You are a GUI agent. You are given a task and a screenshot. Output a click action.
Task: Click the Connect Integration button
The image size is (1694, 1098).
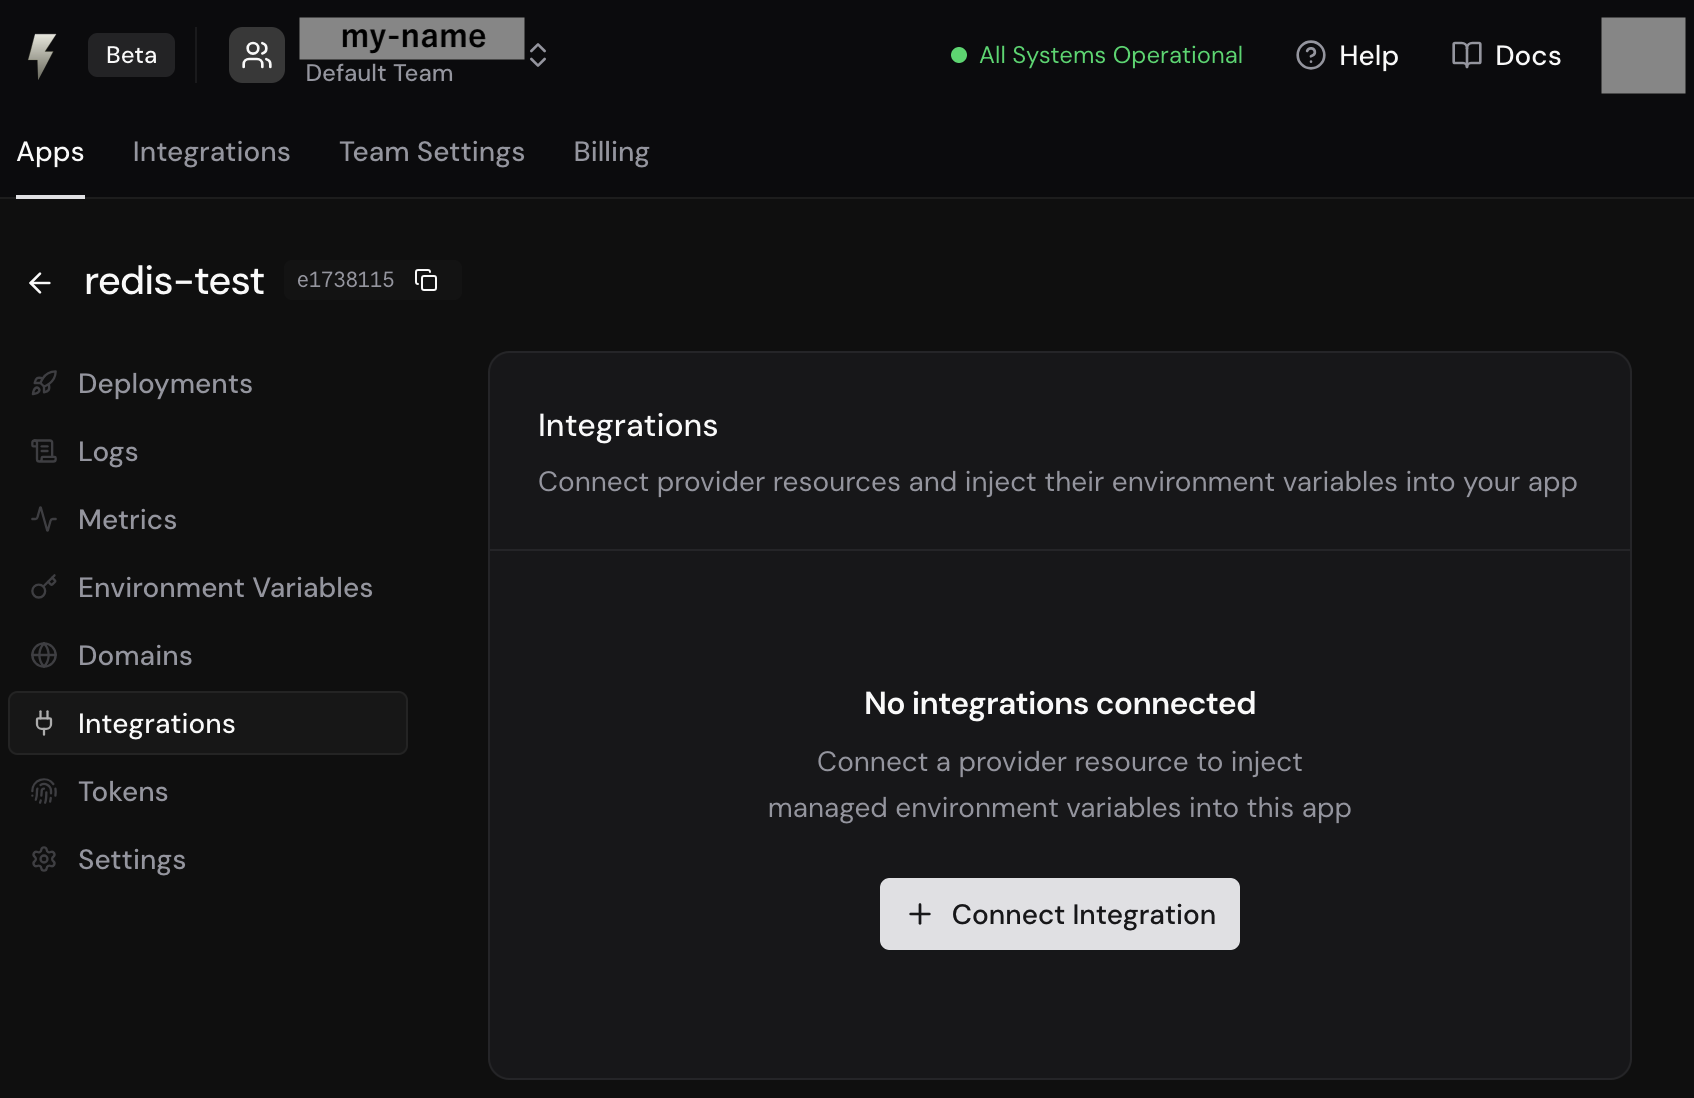1060,914
